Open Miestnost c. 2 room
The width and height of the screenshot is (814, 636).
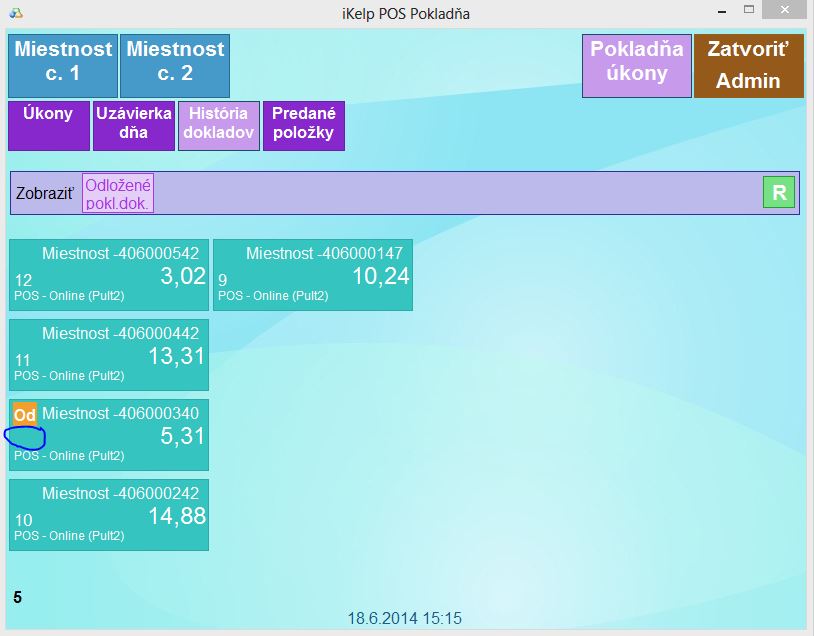click(x=175, y=66)
